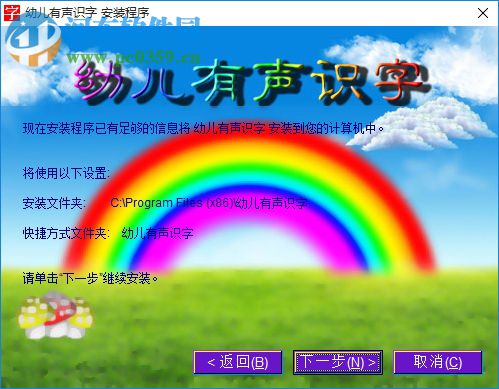Click the shortcut folder value 幼儿有声识字
This screenshot has height=389, width=499.
click(158, 233)
